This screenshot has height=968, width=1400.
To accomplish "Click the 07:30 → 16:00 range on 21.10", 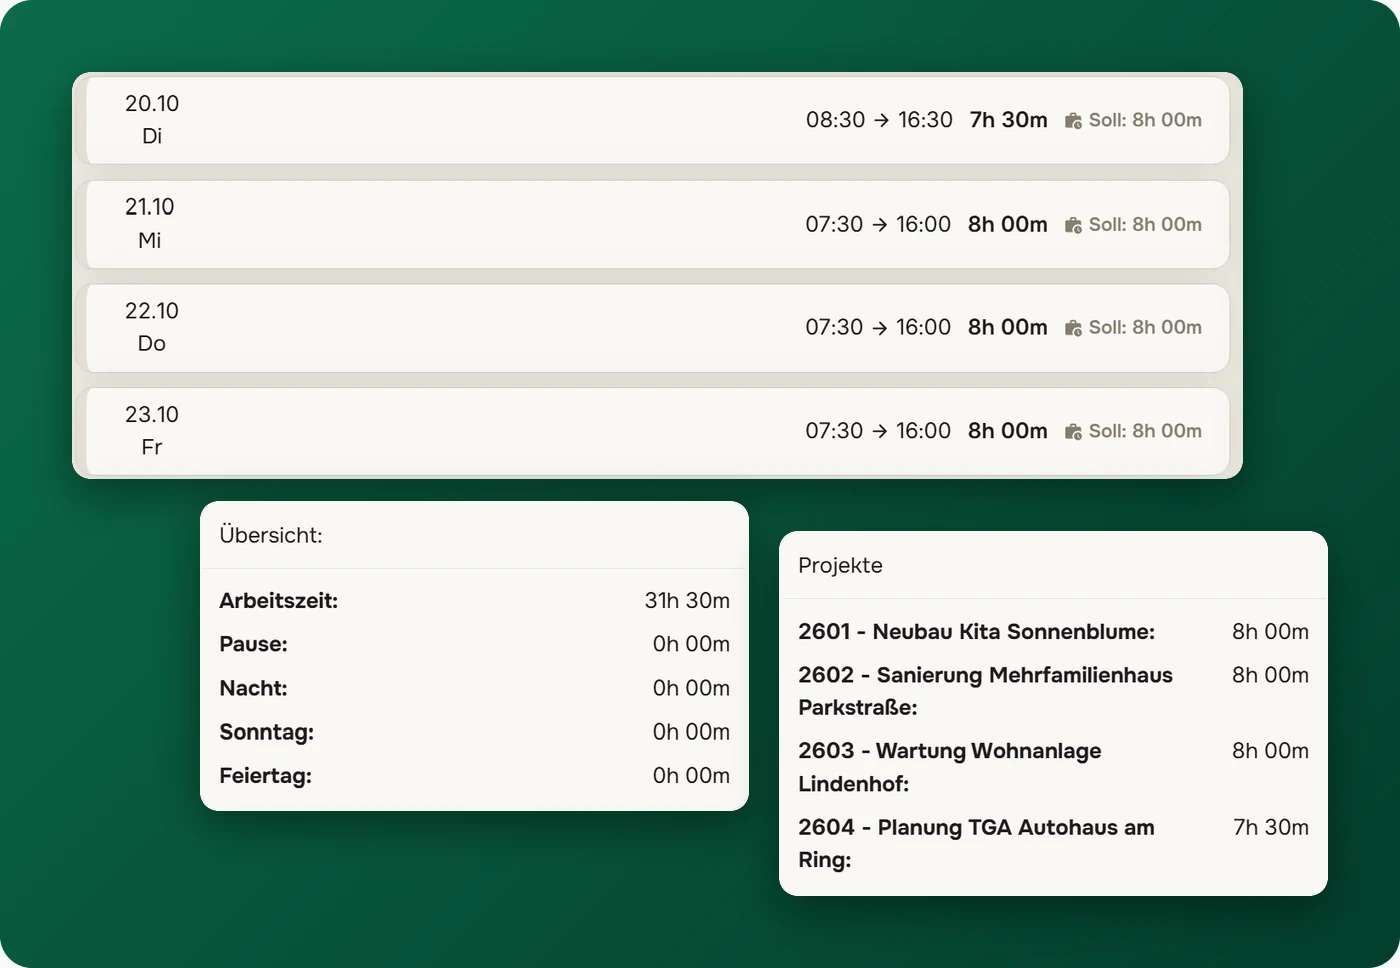I will click(x=878, y=224).
